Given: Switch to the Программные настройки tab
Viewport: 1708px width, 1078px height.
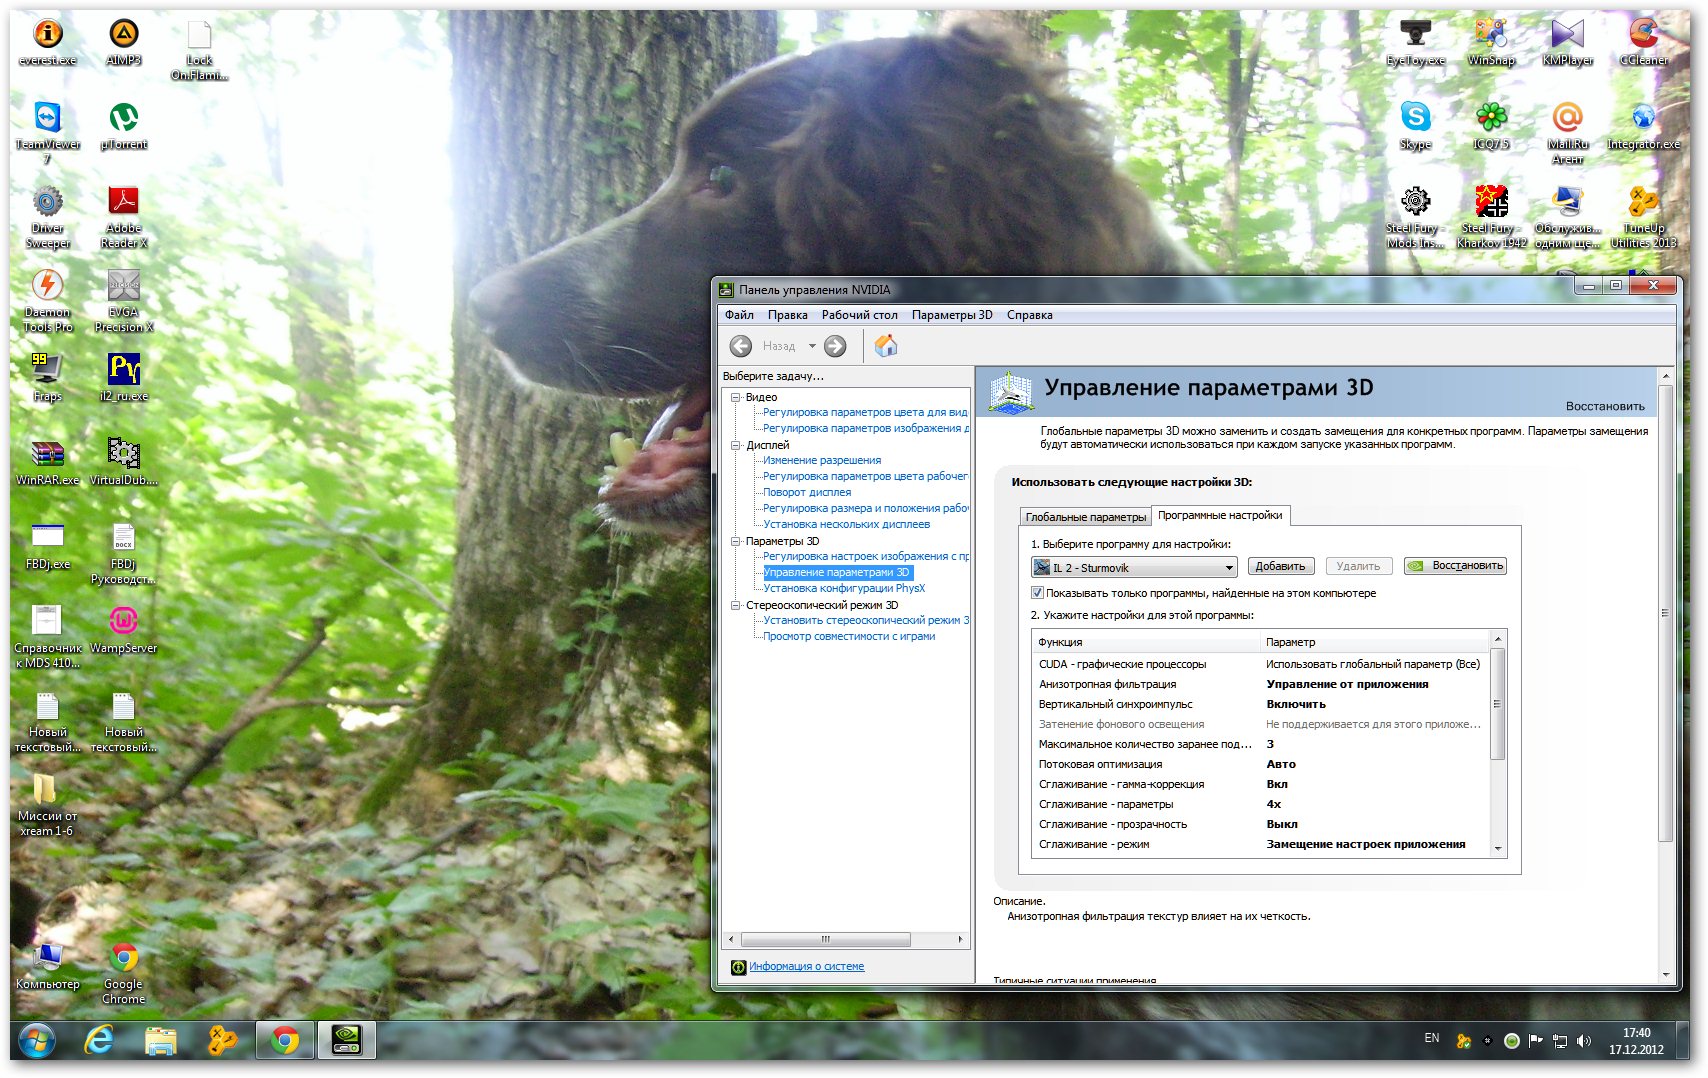Looking at the screenshot, I should point(1220,515).
